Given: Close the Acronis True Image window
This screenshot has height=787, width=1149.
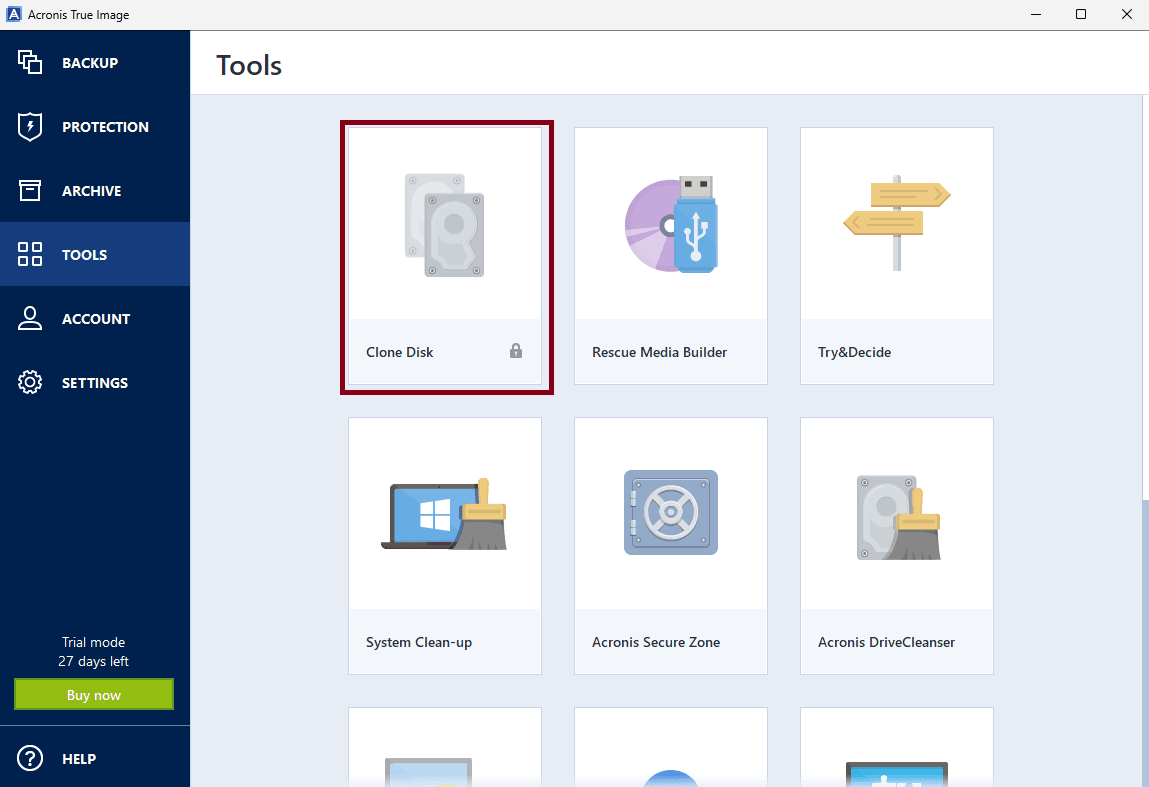Looking at the screenshot, I should [1126, 14].
